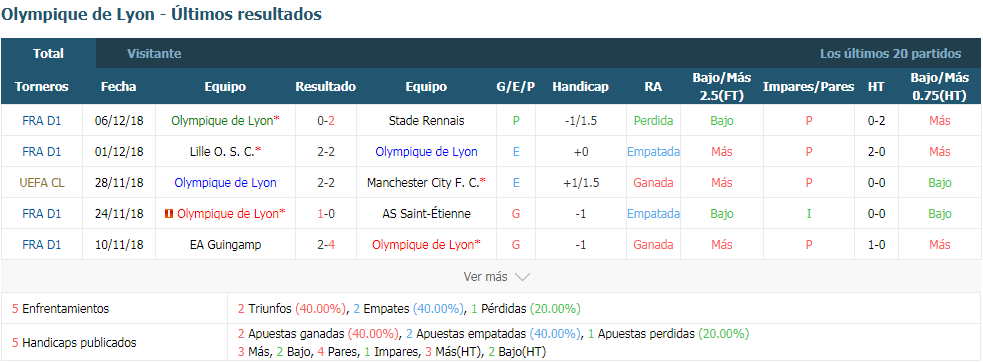Open Stade Rennais team page
This screenshot has width=983, height=363.
(426, 121)
